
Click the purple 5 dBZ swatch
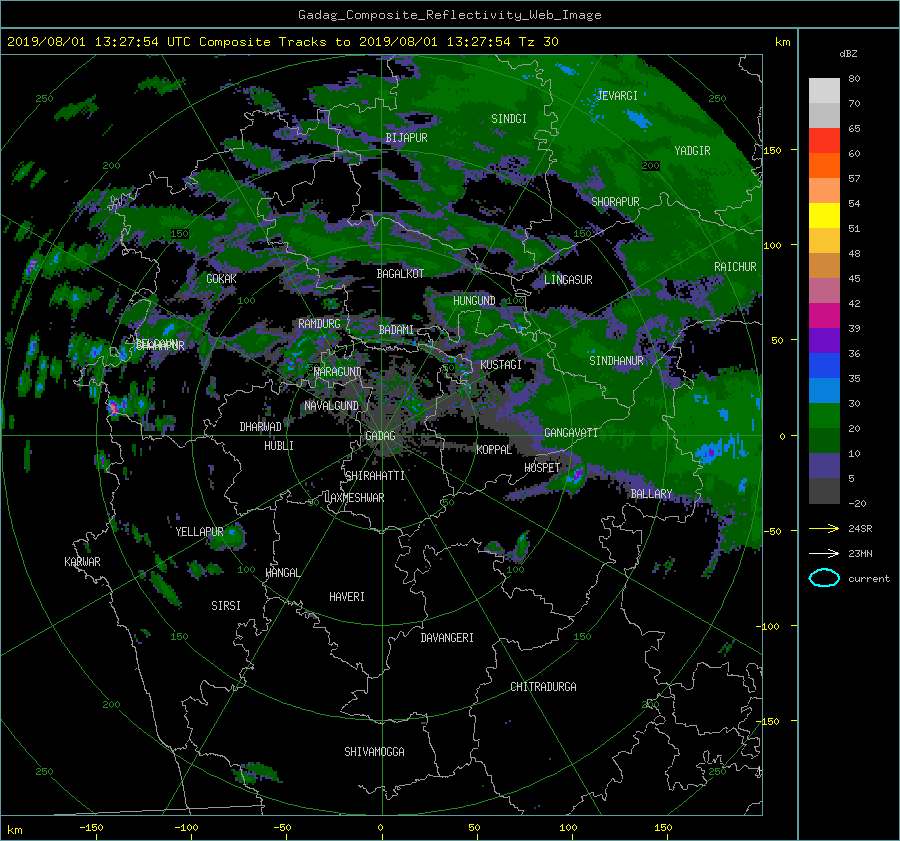click(824, 466)
